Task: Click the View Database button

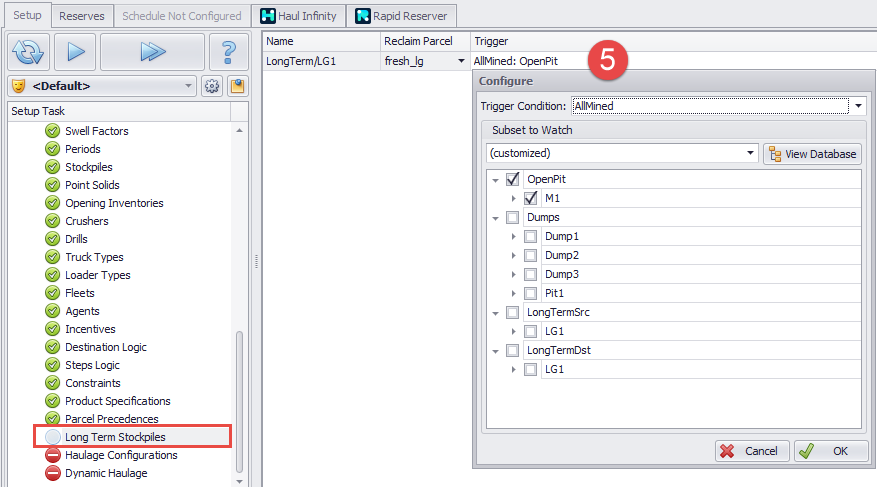Action: coord(812,154)
